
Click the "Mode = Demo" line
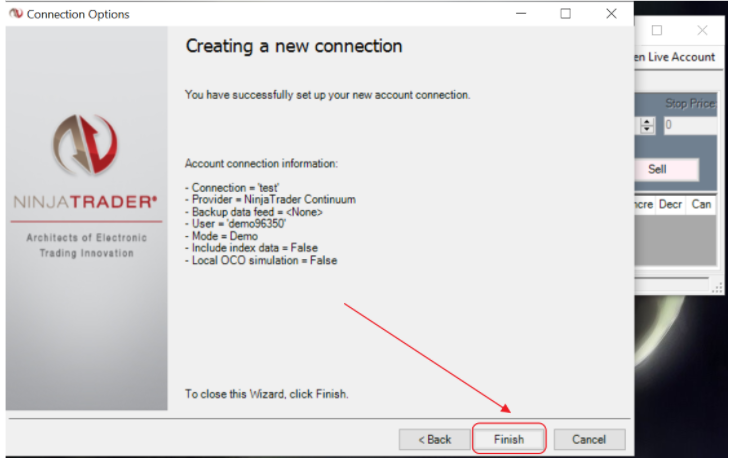tap(221, 236)
